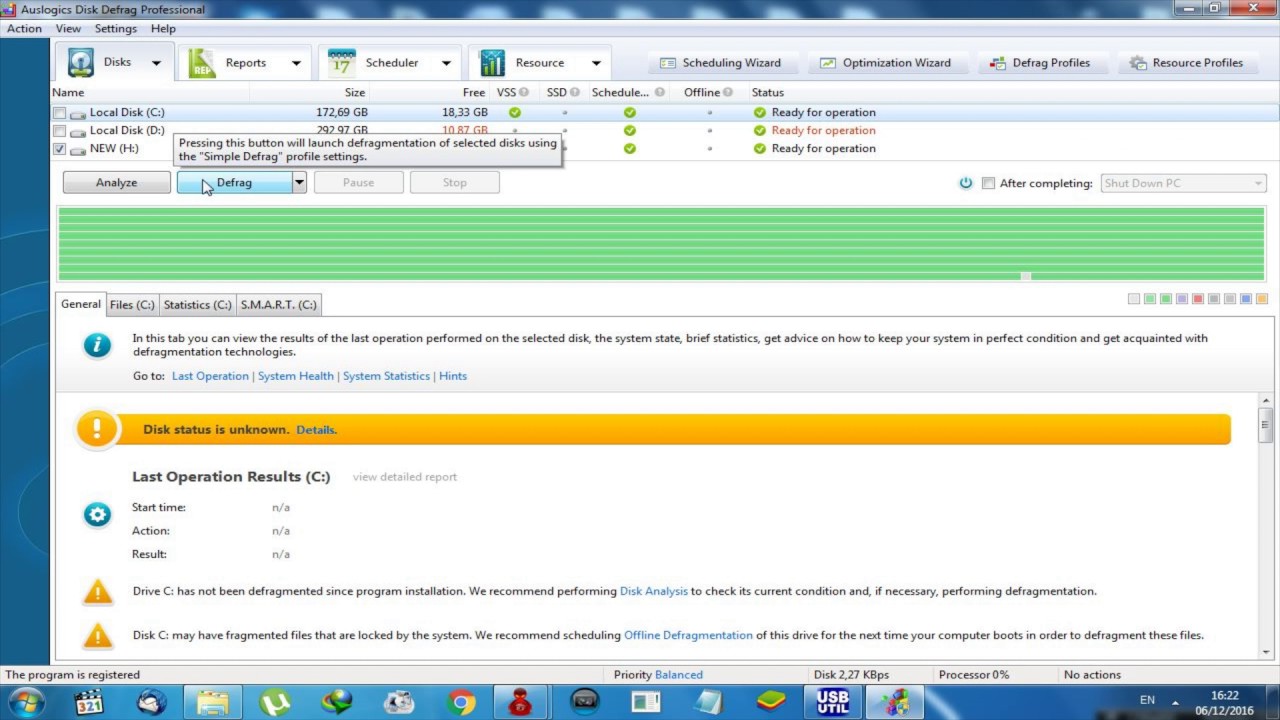1280x720 pixels.
Task: Open the disk status Details link
Action: (316, 430)
